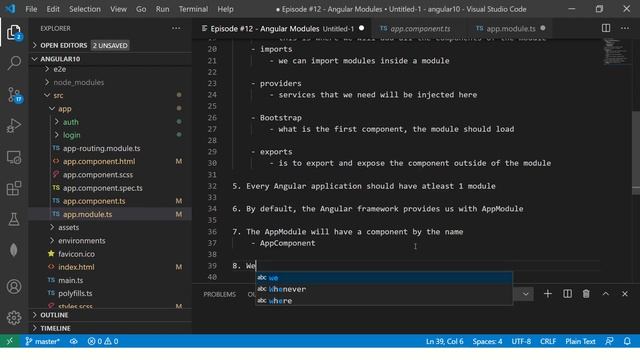Expand the auth folder
The width and height of the screenshot is (640, 360).
click(67, 122)
